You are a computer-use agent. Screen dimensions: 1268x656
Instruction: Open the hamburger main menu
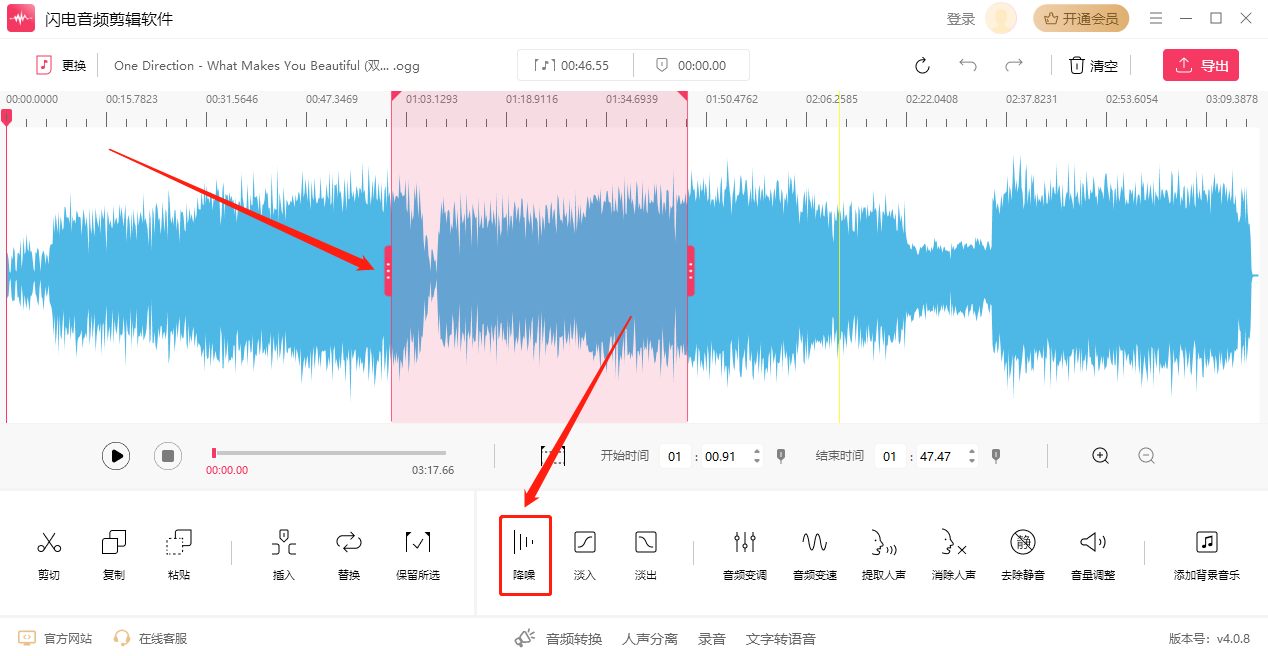click(x=1156, y=18)
